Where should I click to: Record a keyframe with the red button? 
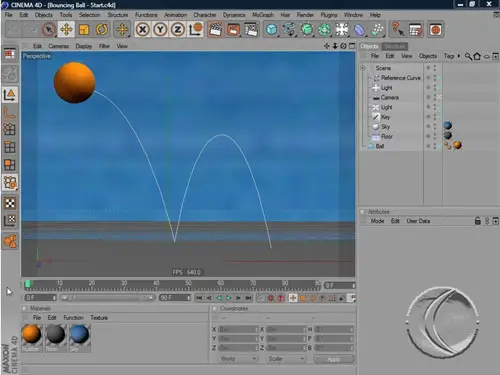tap(271, 298)
